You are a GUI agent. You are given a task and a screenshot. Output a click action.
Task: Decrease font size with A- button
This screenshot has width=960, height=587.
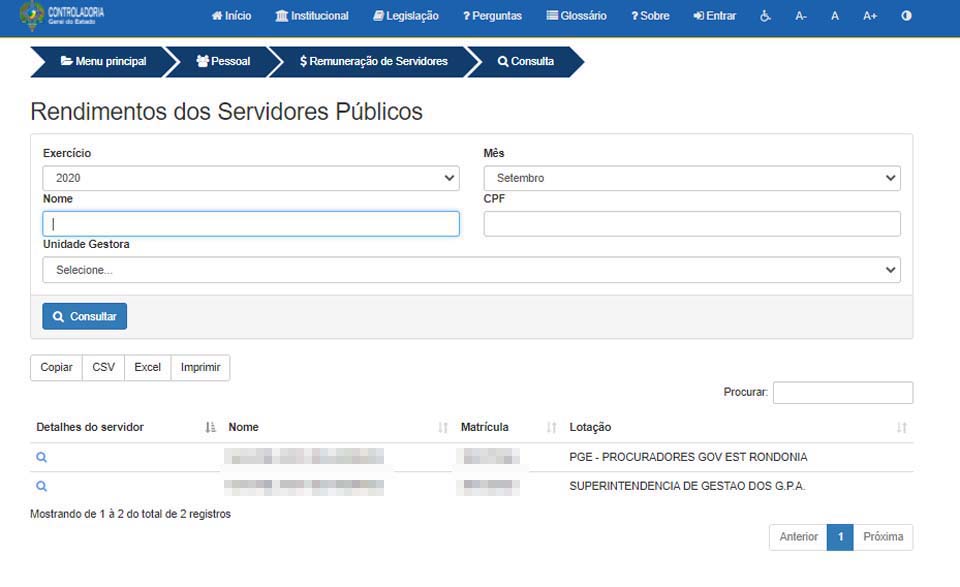pos(801,16)
